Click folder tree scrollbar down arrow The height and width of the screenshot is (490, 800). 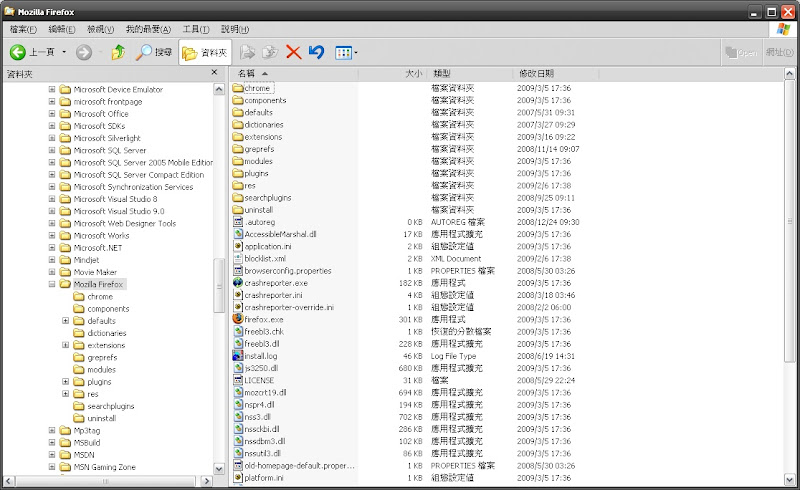pyautogui.click(x=219, y=469)
